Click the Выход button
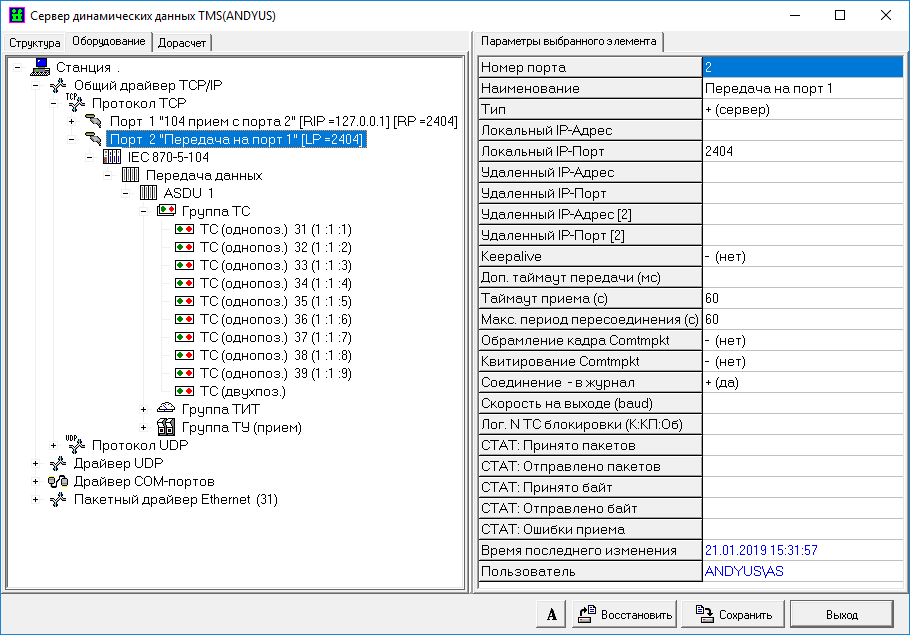Viewport: 910px width, 635px height. point(840,614)
